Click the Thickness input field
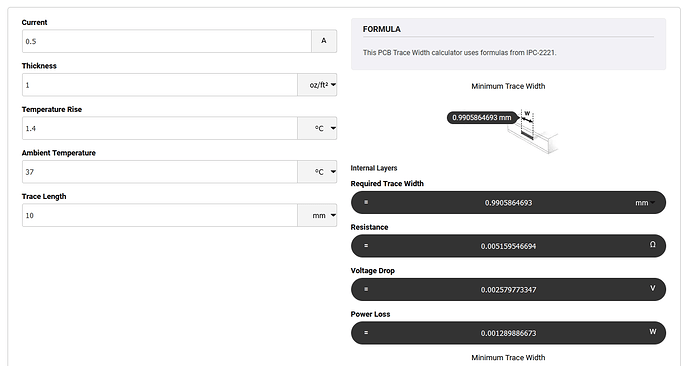 [x=160, y=85]
